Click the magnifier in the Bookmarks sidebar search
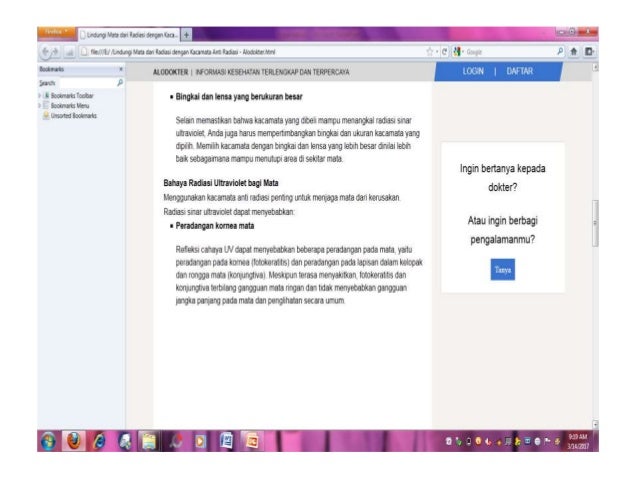 (120, 83)
